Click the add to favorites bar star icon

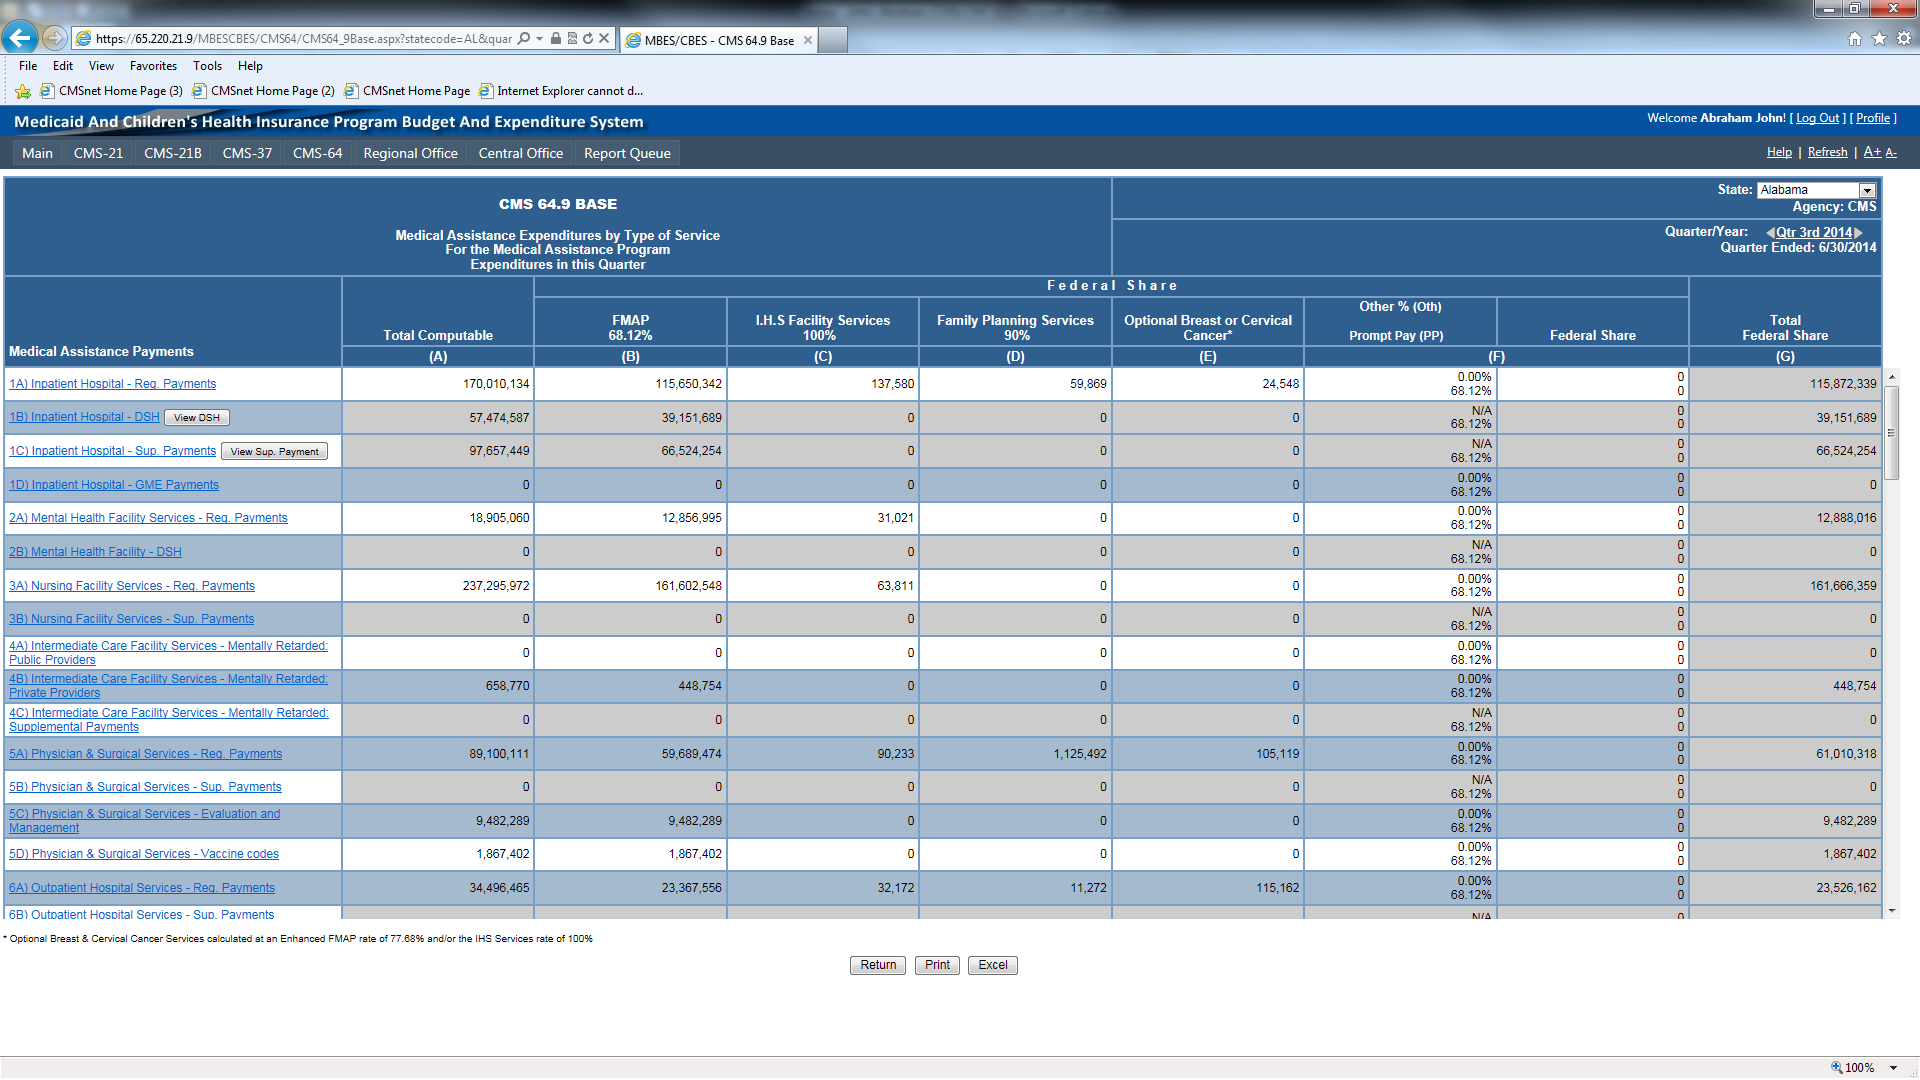(23, 91)
